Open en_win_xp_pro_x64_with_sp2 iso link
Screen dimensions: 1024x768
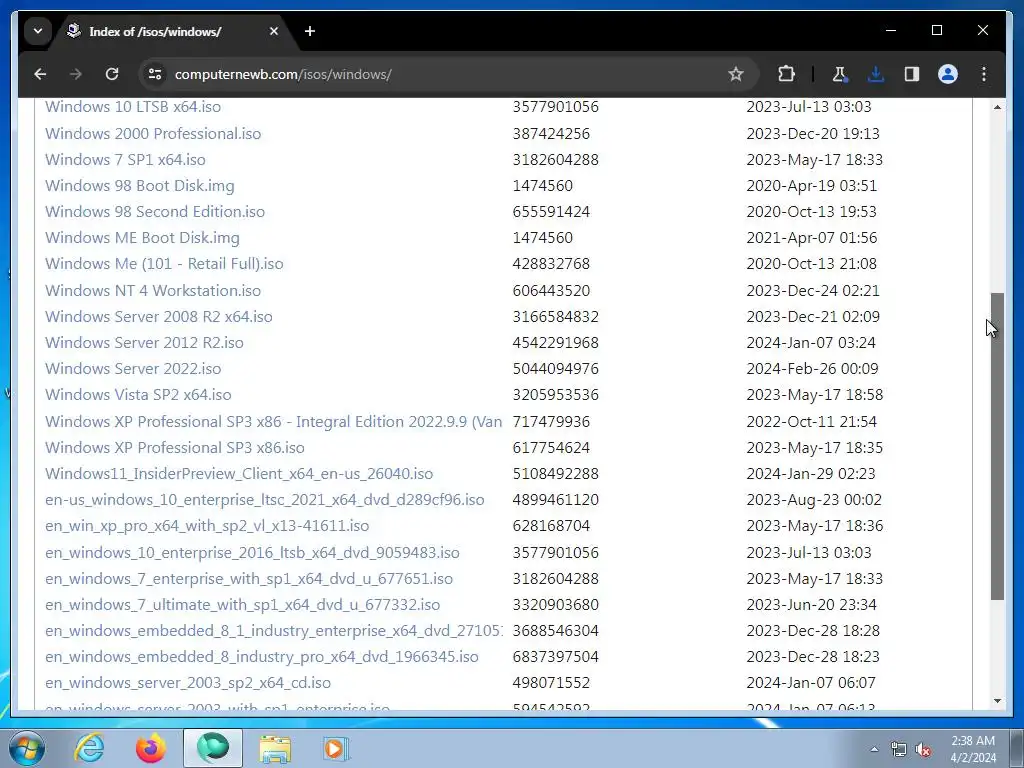click(206, 526)
